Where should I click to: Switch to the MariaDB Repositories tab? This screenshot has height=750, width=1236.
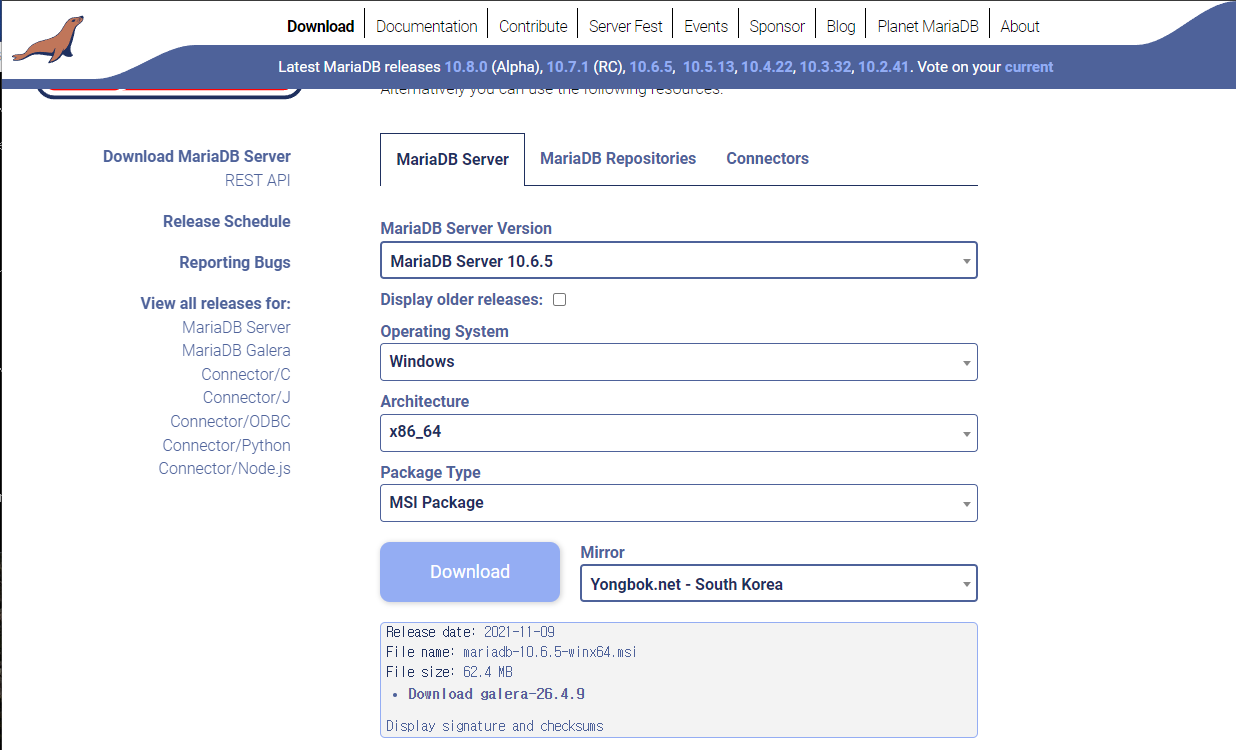618,158
